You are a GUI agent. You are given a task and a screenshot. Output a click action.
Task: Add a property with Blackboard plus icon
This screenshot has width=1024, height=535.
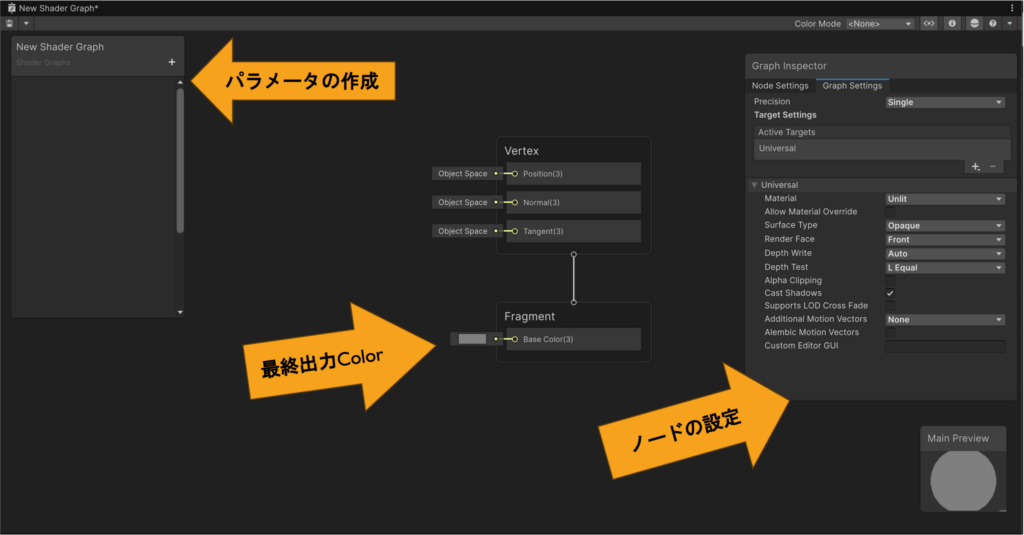[x=172, y=62]
